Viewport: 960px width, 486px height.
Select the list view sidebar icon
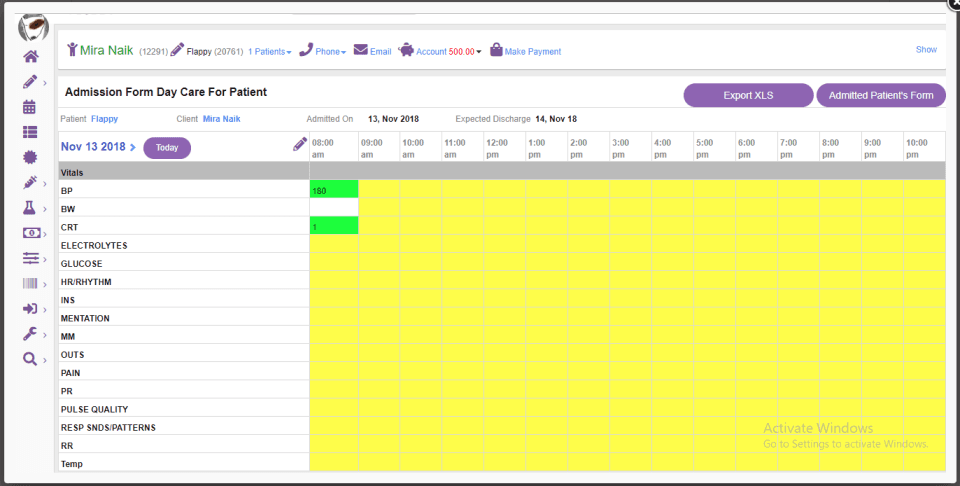pyautogui.click(x=29, y=132)
